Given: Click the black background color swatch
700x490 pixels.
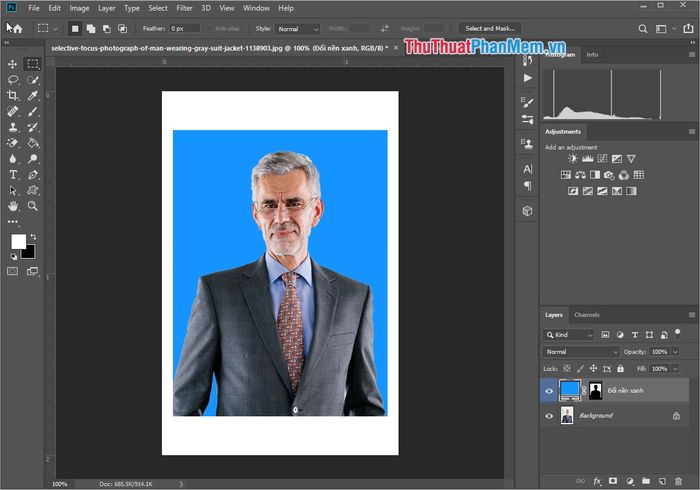Looking at the screenshot, I should pos(29,253).
